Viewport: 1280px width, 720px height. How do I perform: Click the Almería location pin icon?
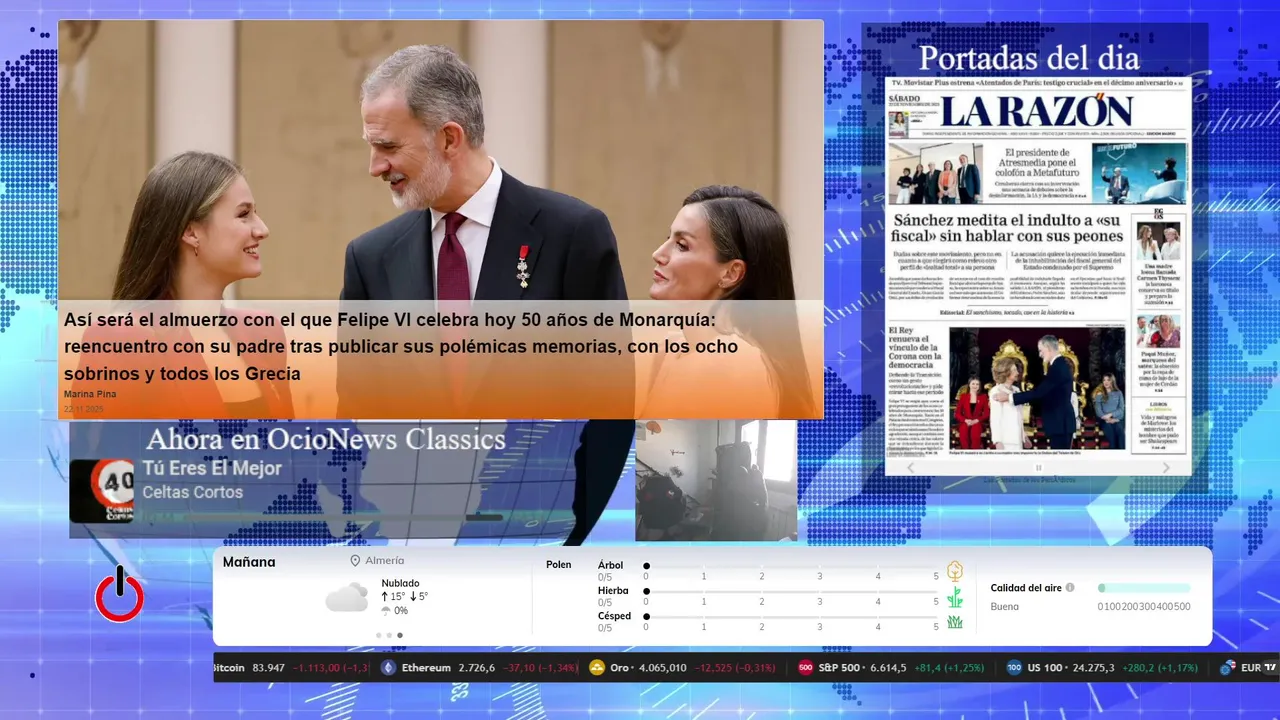355,561
